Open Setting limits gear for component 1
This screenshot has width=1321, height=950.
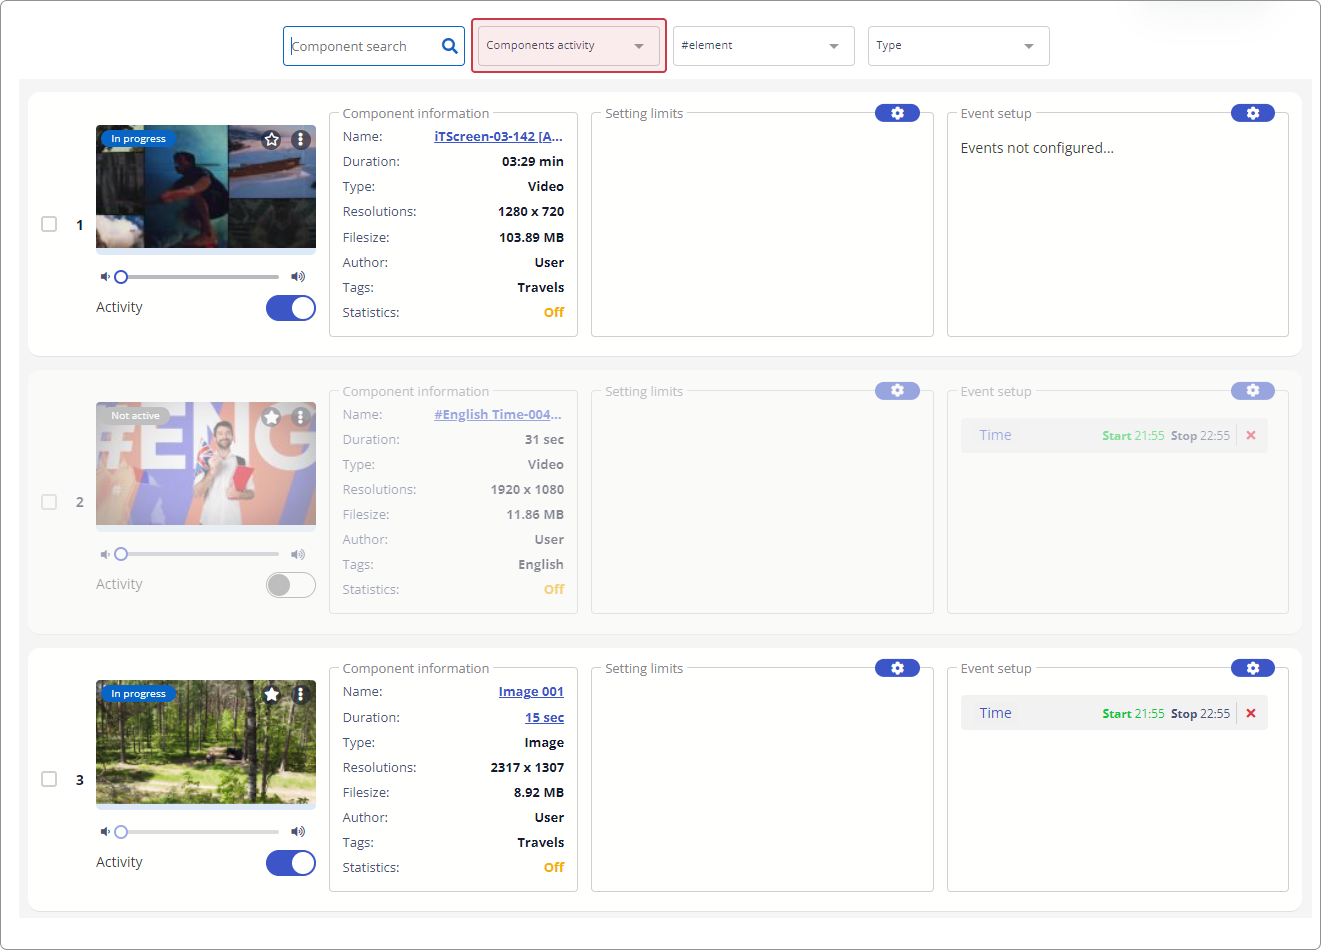point(897,113)
